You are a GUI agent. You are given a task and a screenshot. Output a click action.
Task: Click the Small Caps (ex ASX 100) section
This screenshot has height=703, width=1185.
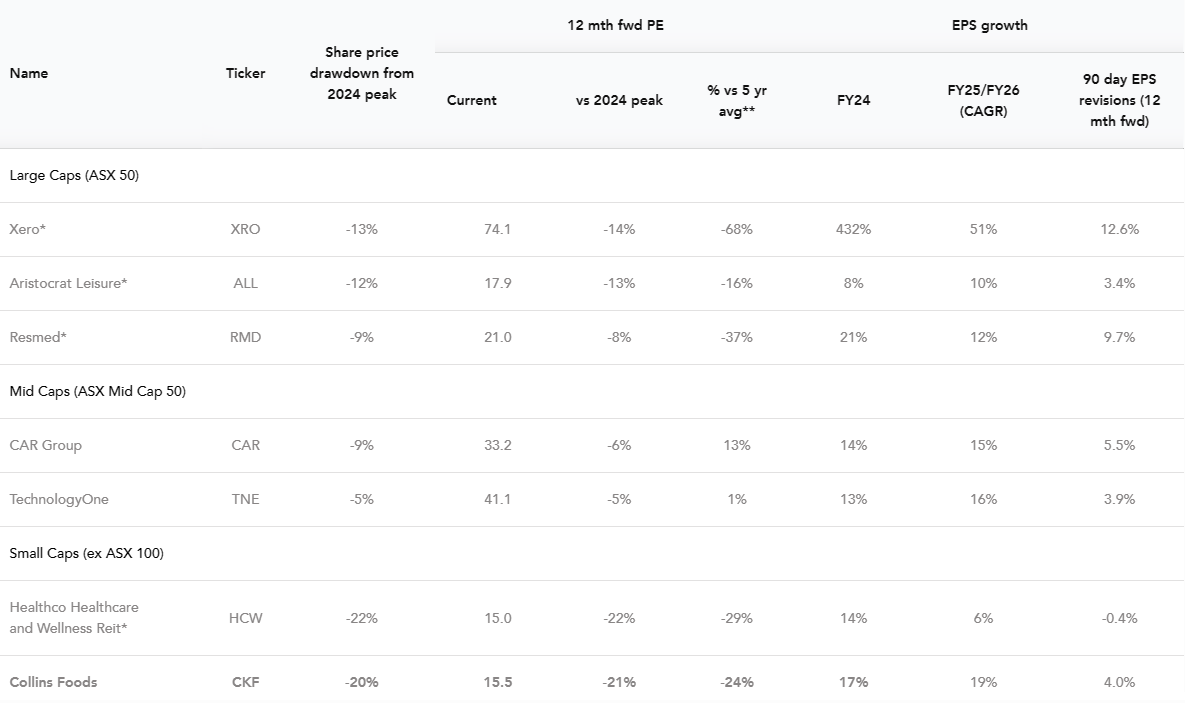click(x=87, y=553)
